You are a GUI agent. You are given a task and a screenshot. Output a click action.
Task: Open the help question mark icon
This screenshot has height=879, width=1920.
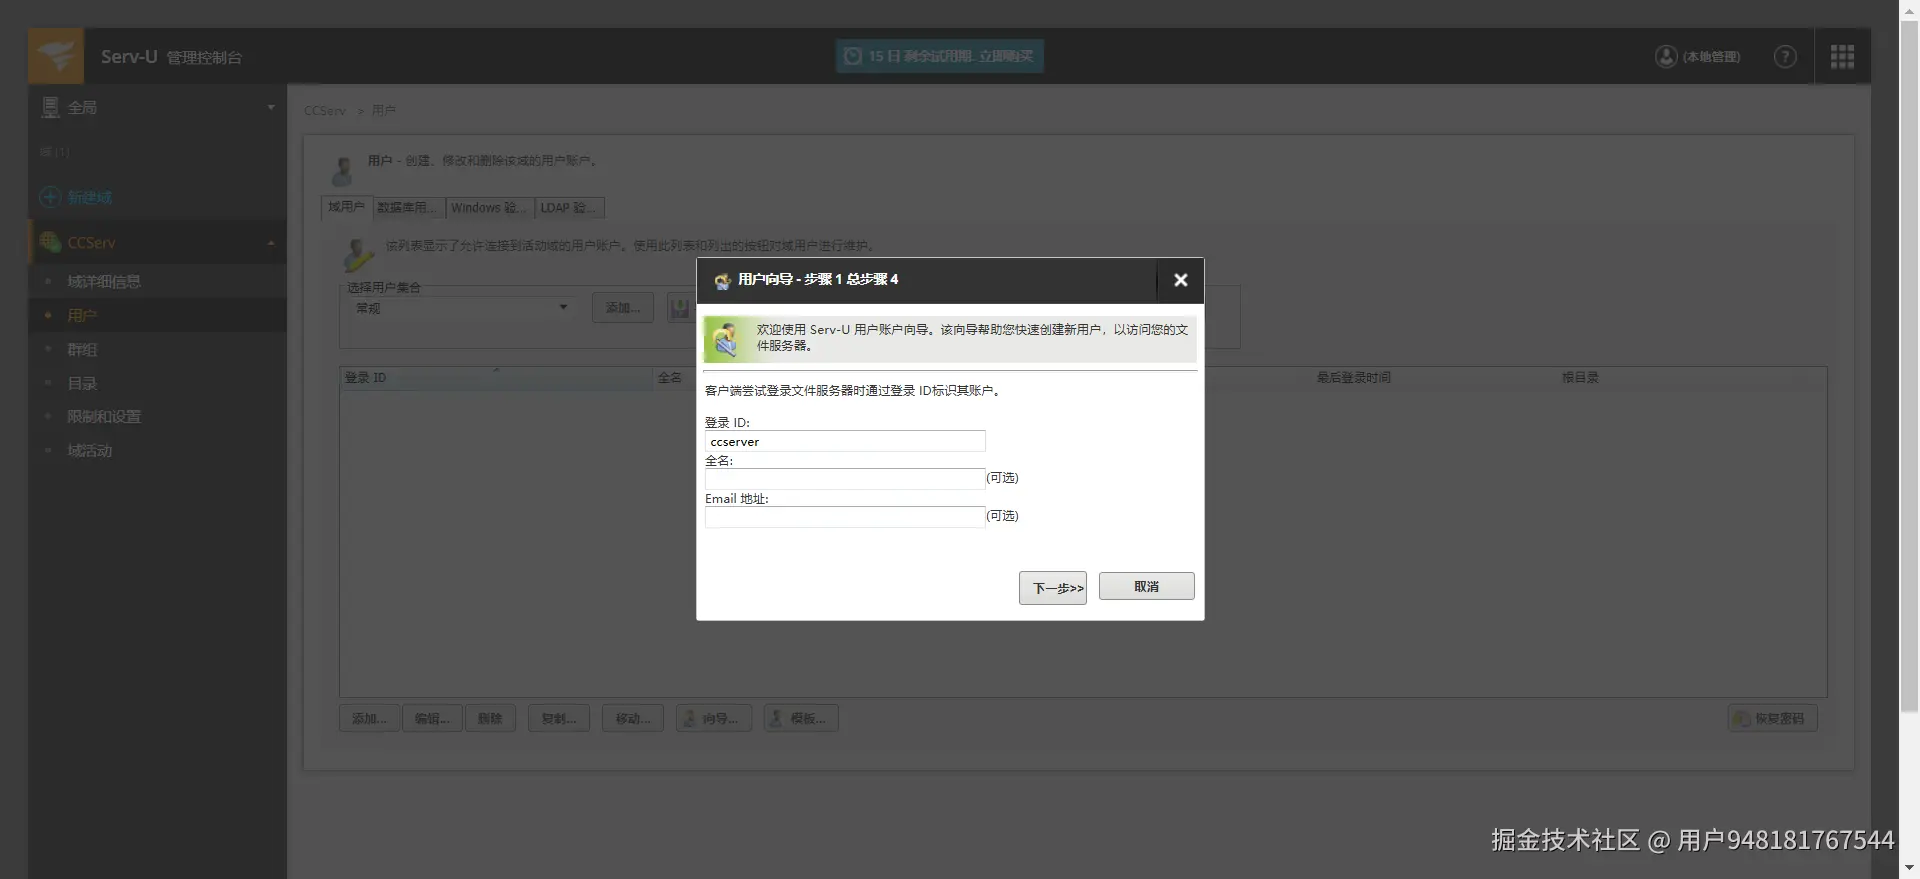(x=1785, y=57)
